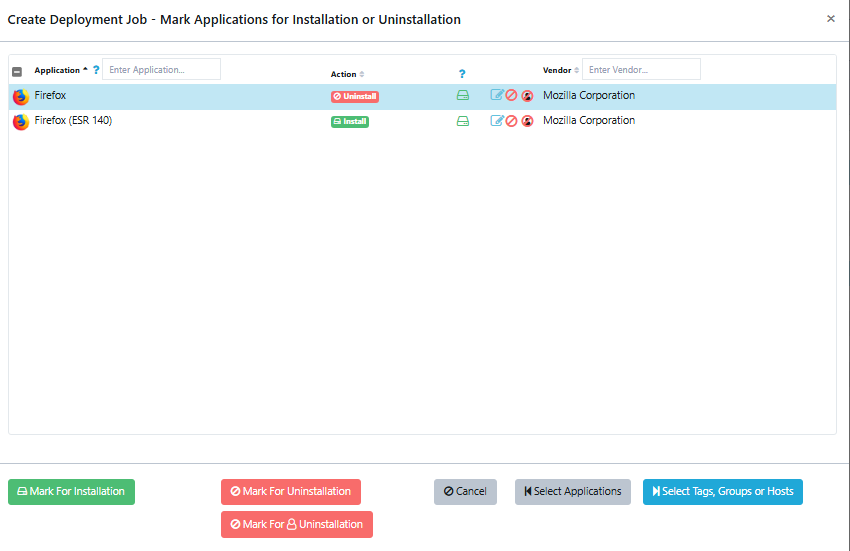The image size is (850, 551).
Task: Sort the table by Action column
Action: (344, 74)
